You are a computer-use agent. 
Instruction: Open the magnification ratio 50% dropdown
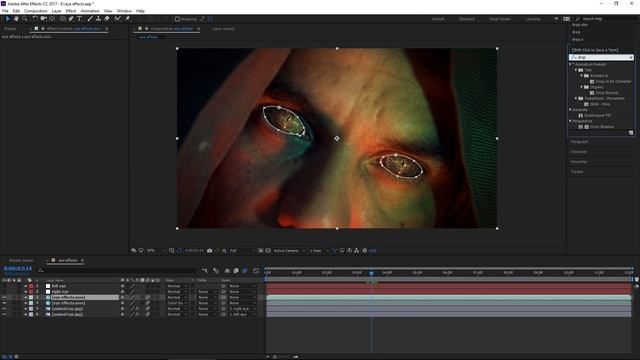click(156, 251)
